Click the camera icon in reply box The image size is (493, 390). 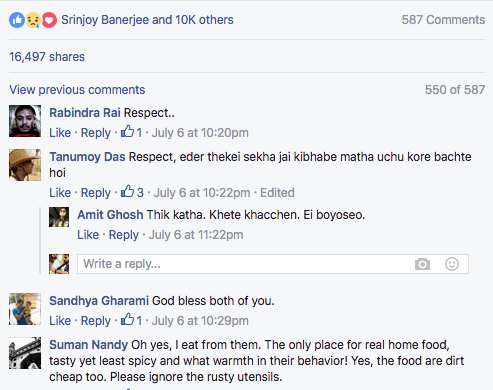(x=422, y=264)
